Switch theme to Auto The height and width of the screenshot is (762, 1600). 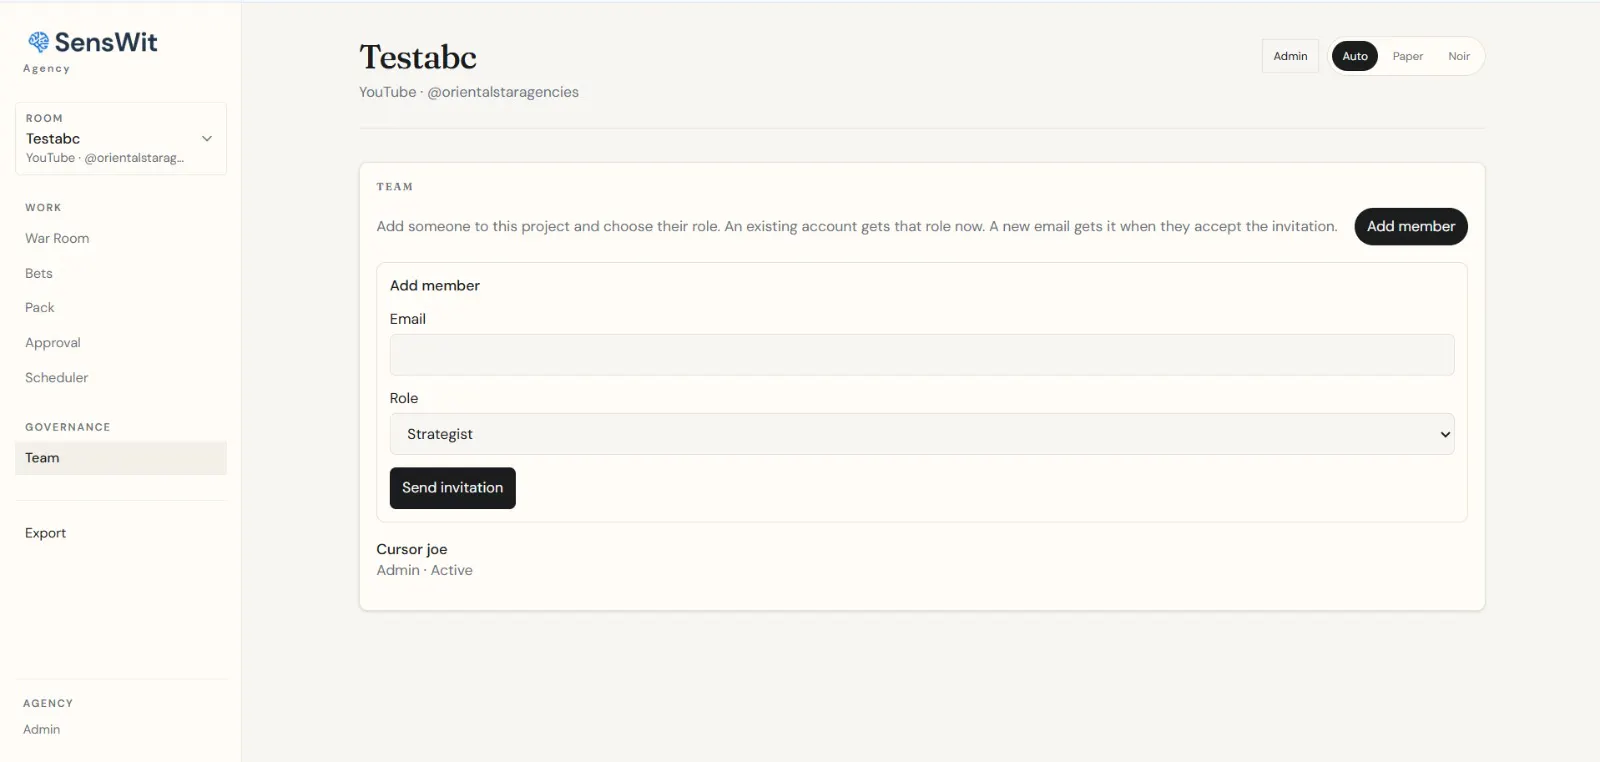tap(1355, 56)
